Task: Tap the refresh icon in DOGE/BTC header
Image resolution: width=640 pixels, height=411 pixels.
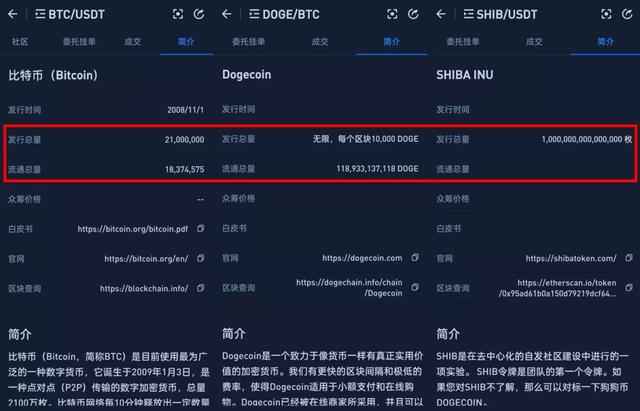Action: [413, 14]
